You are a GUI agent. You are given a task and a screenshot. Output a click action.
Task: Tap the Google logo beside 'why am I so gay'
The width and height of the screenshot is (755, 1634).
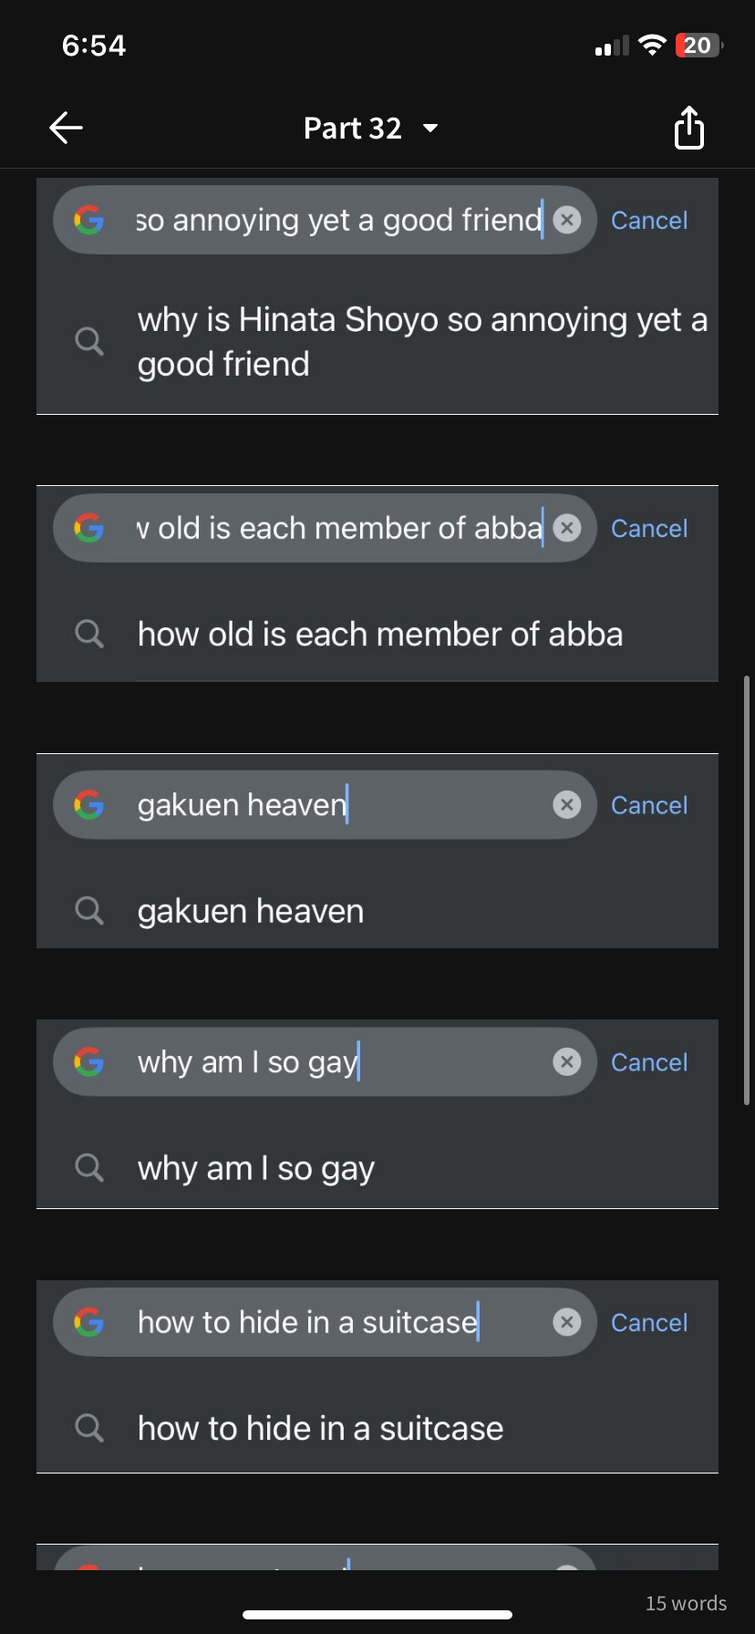coord(89,1062)
